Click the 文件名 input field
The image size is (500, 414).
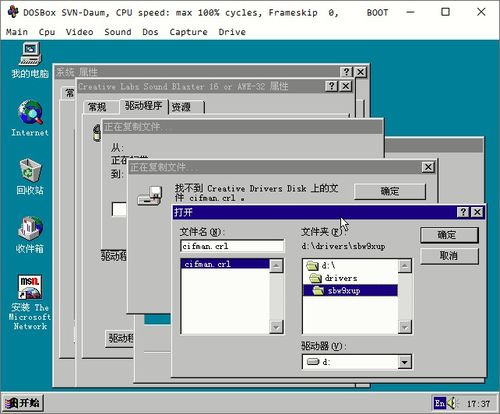click(x=232, y=246)
